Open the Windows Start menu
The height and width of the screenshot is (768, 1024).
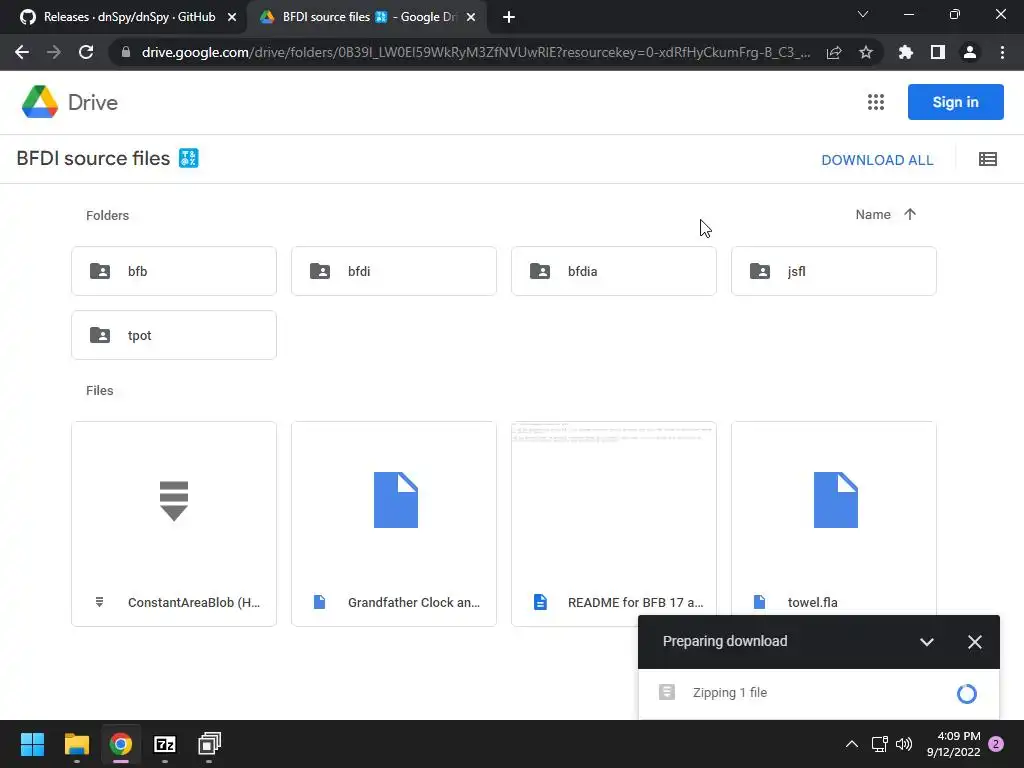pos(32,744)
